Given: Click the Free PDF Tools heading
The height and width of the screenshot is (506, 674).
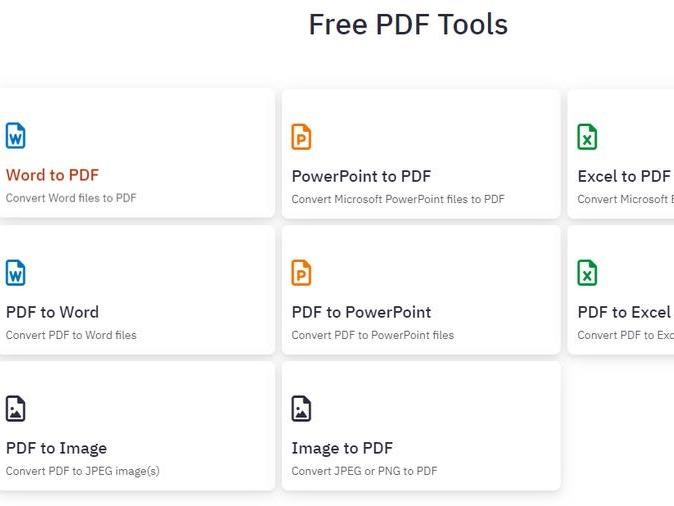Looking at the screenshot, I should (x=408, y=24).
